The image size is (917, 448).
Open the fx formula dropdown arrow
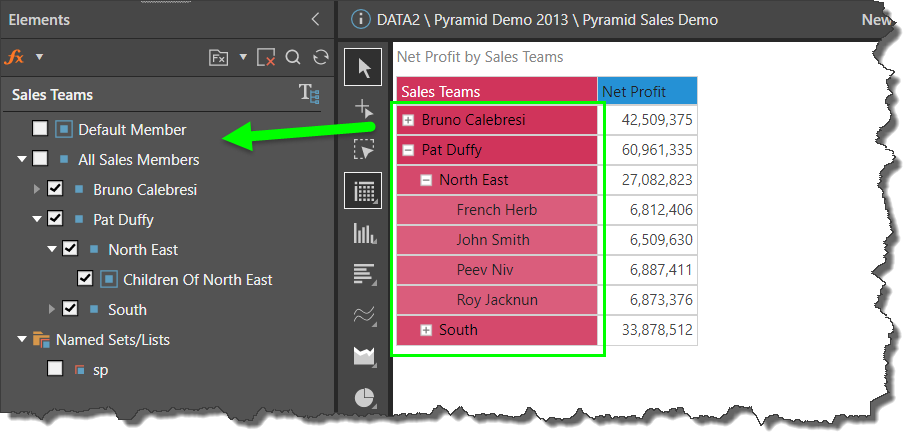point(40,57)
